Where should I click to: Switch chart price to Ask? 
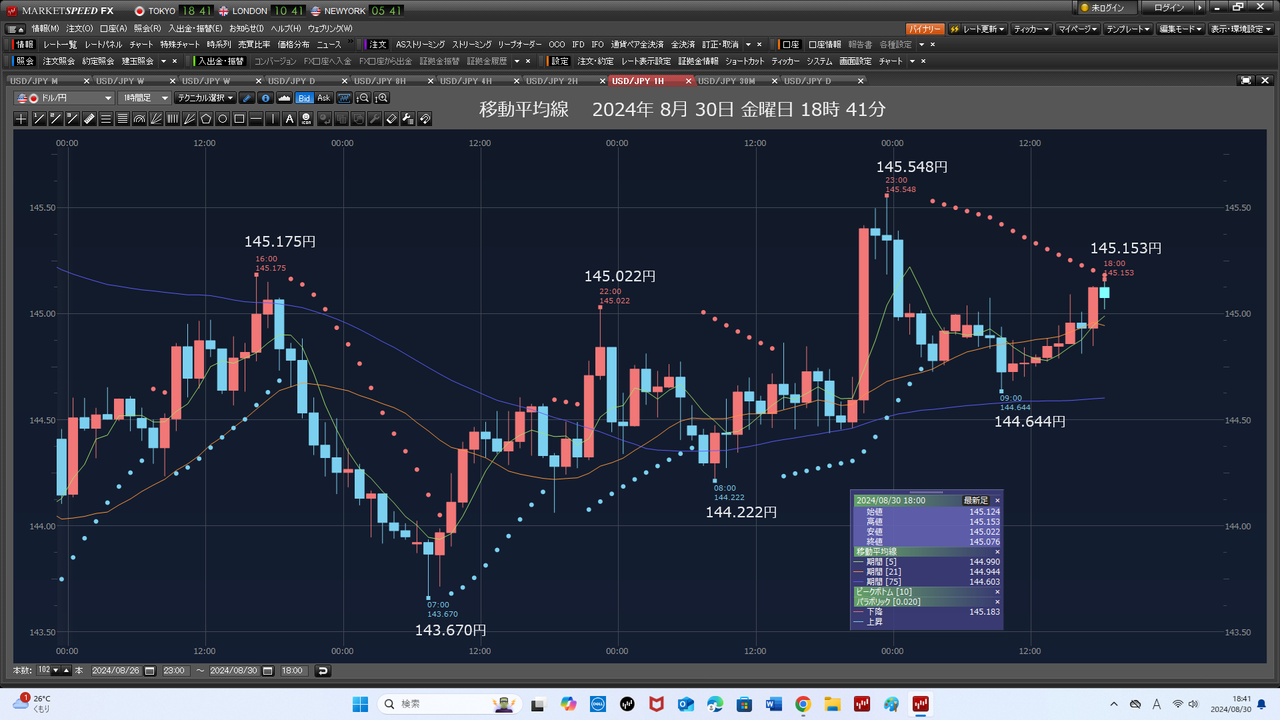coord(324,98)
